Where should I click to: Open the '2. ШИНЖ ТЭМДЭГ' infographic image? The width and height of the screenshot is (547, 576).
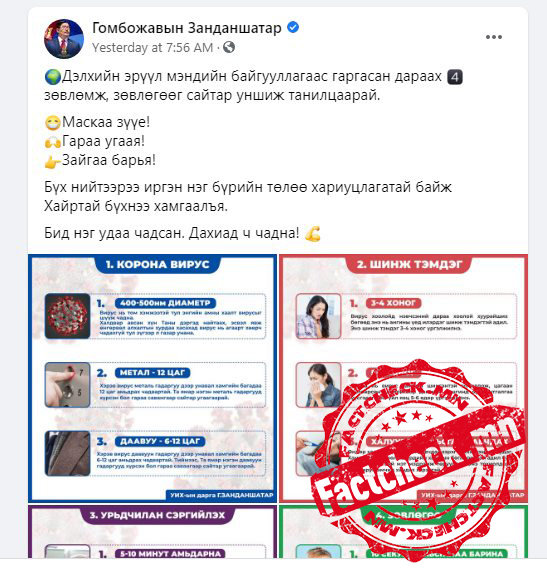[403, 378]
